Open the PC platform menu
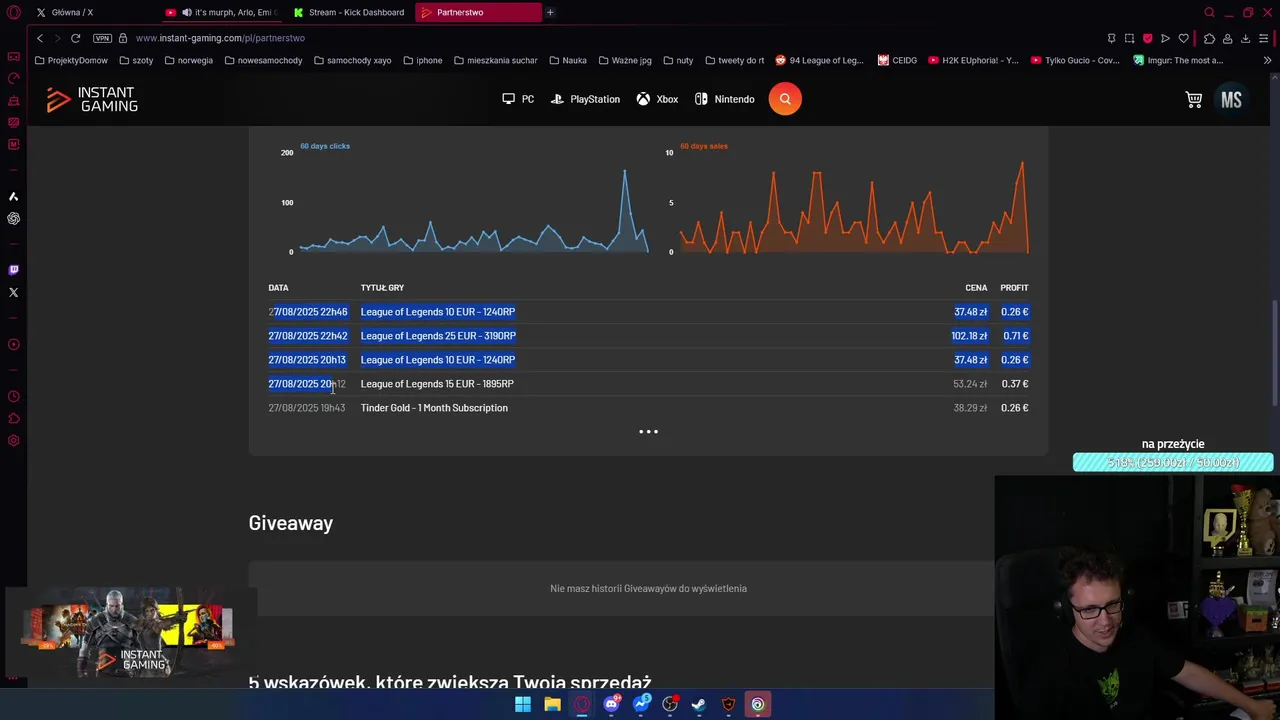The height and width of the screenshot is (720, 1280). pyautogui.click(x=518, y=99)
